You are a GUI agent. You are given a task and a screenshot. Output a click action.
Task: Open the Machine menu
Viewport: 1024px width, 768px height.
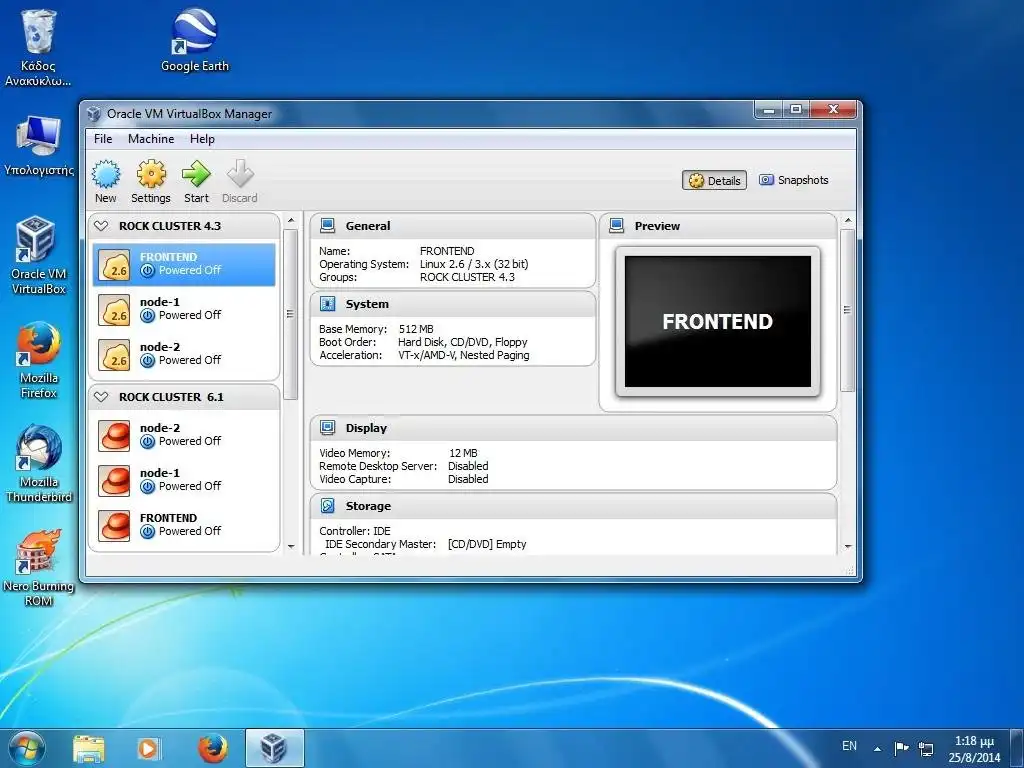[x=151, y=139]
